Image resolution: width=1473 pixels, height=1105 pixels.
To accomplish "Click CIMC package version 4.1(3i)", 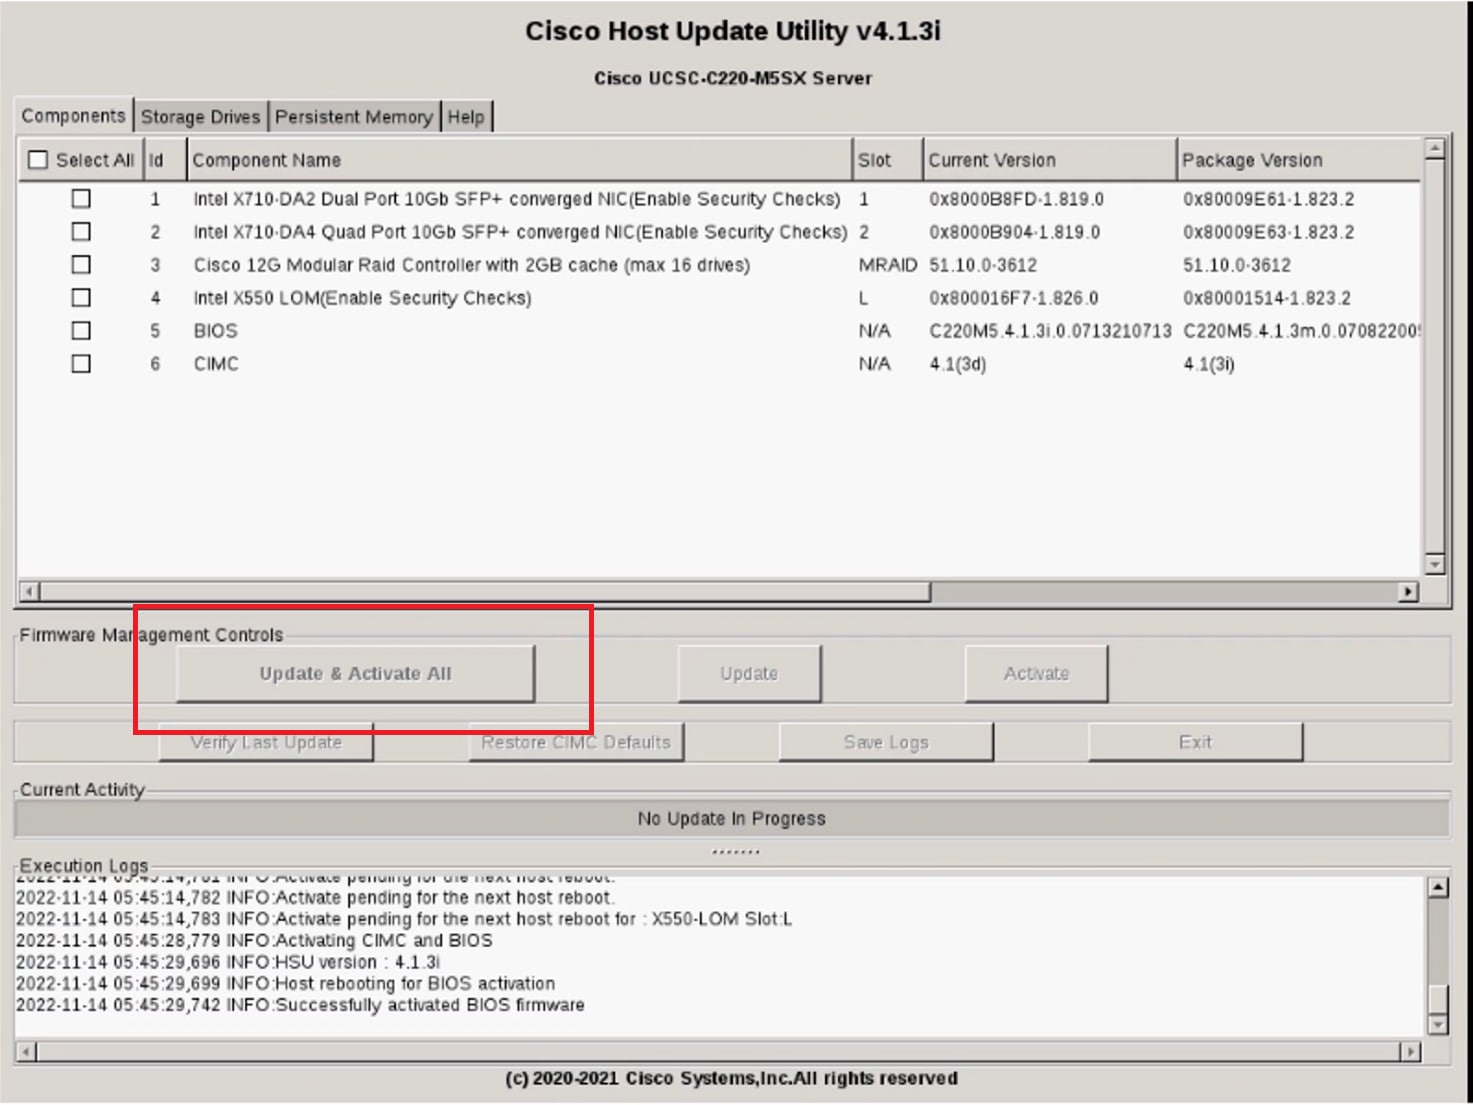I will [x=1209, y=364].
